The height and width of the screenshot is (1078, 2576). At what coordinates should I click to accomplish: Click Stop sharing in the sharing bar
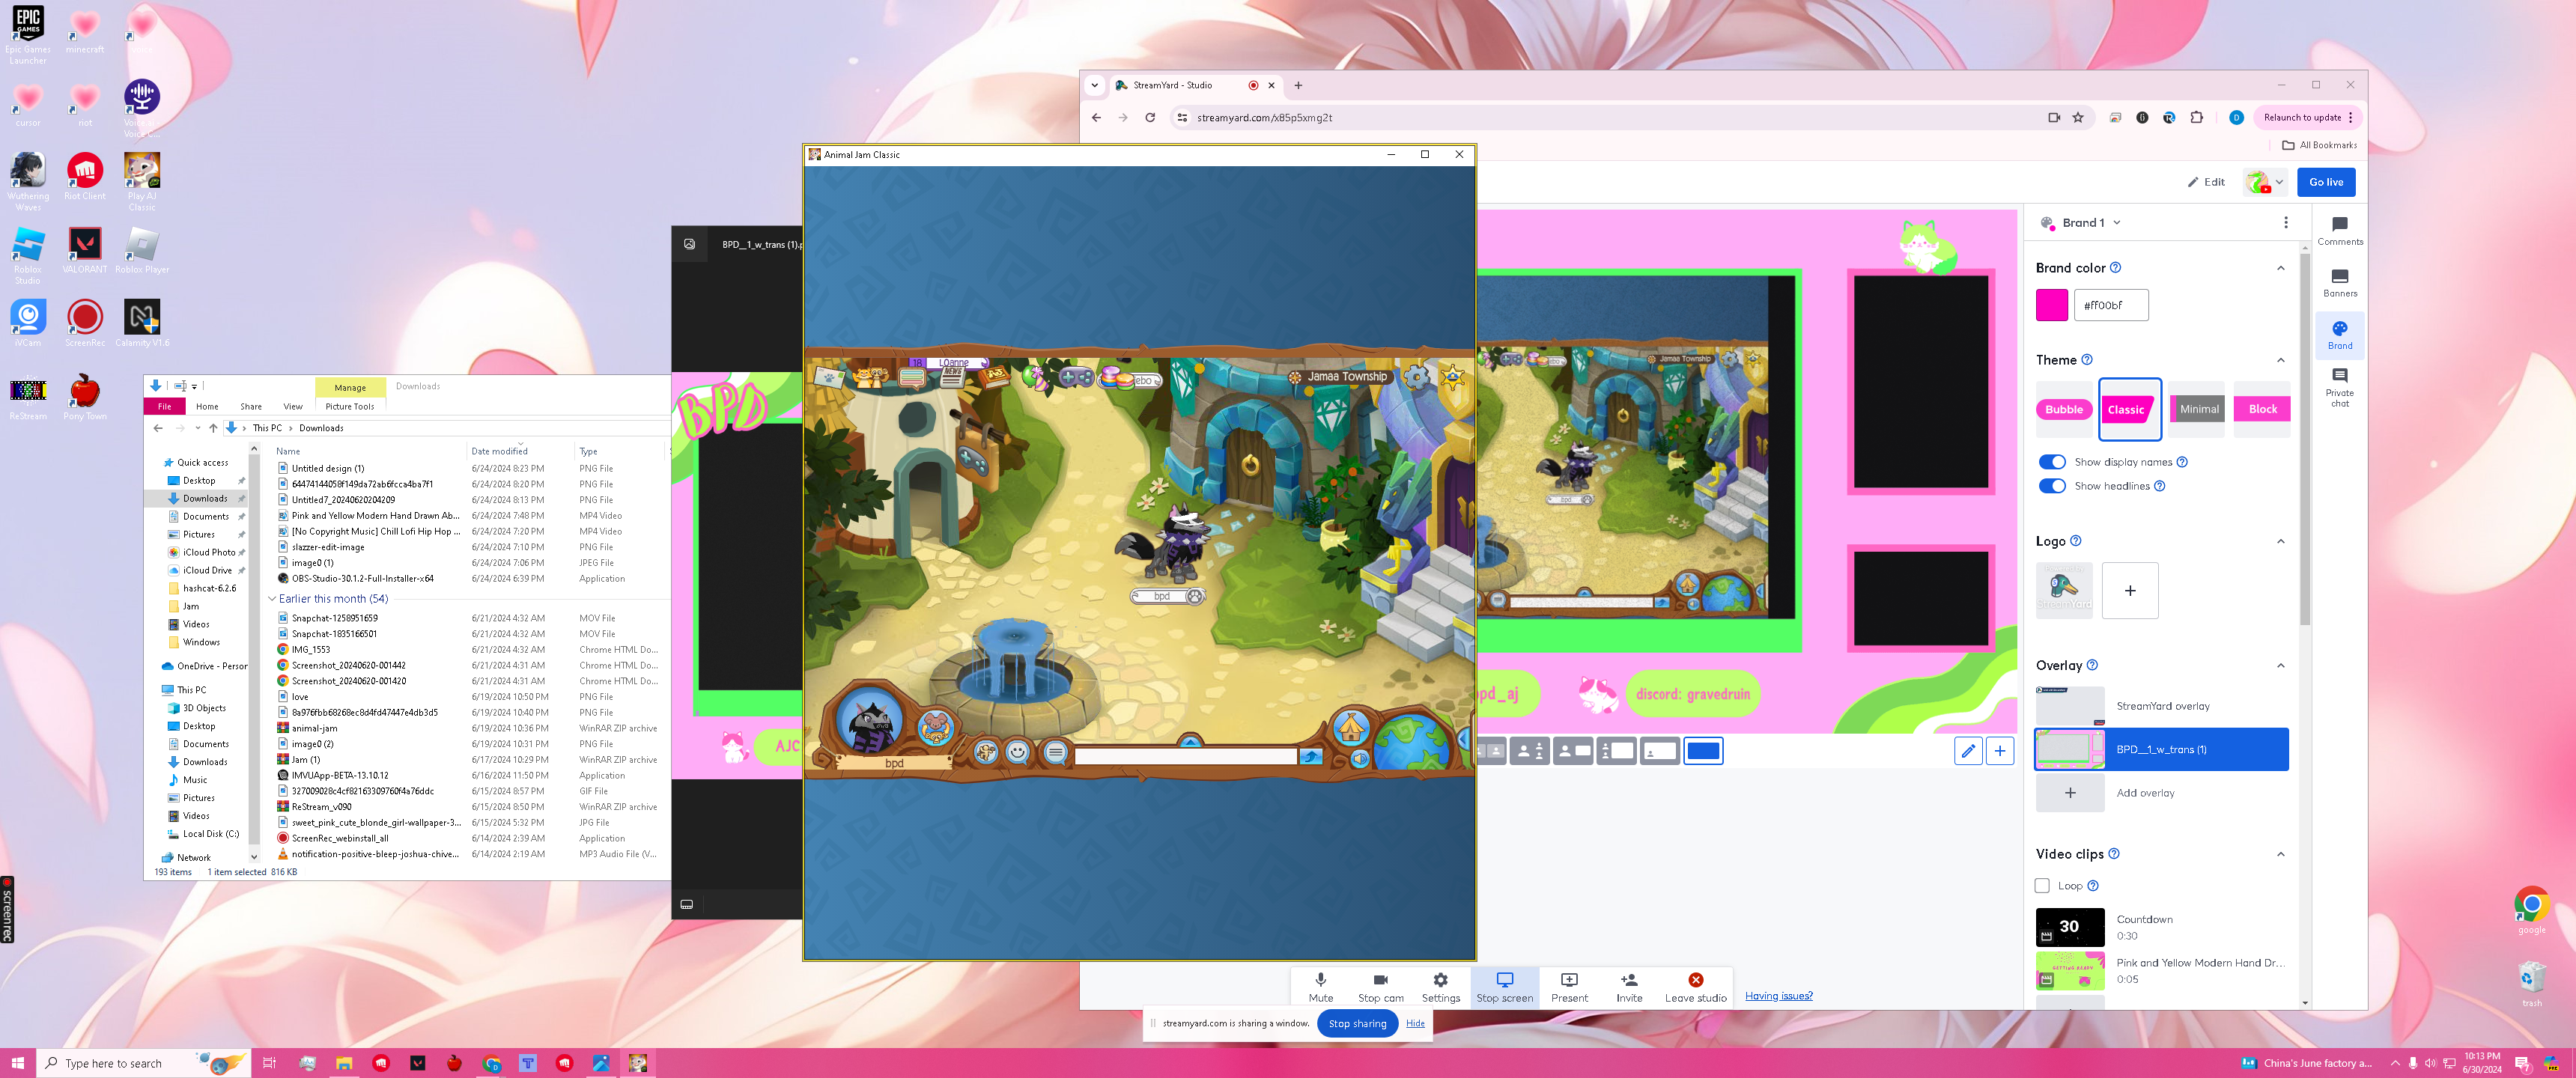click(x=1356, y=1023)
